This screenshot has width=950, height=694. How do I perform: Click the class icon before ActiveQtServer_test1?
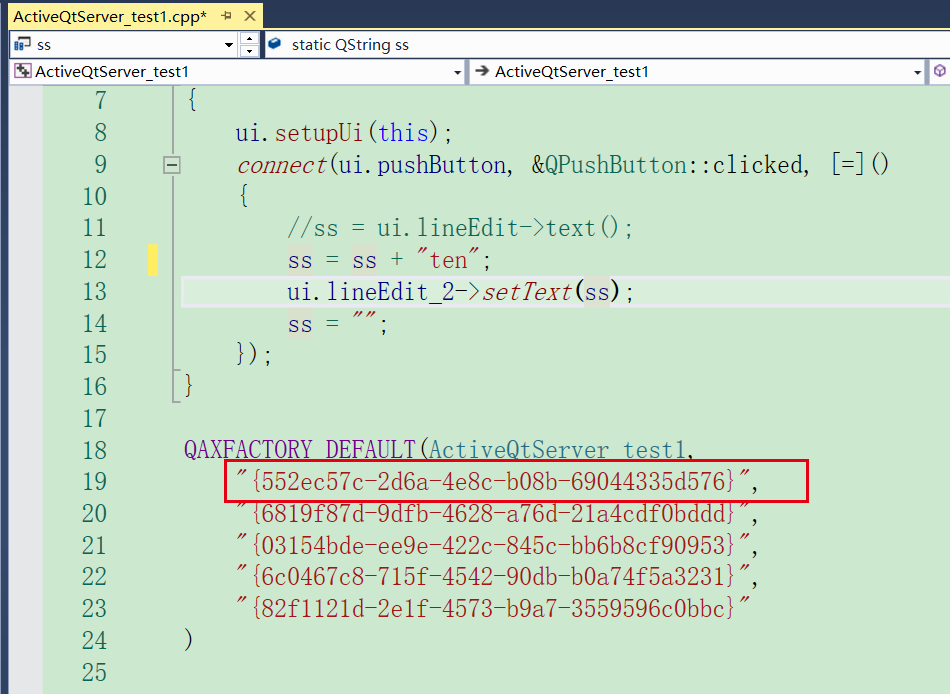[22, 72]
